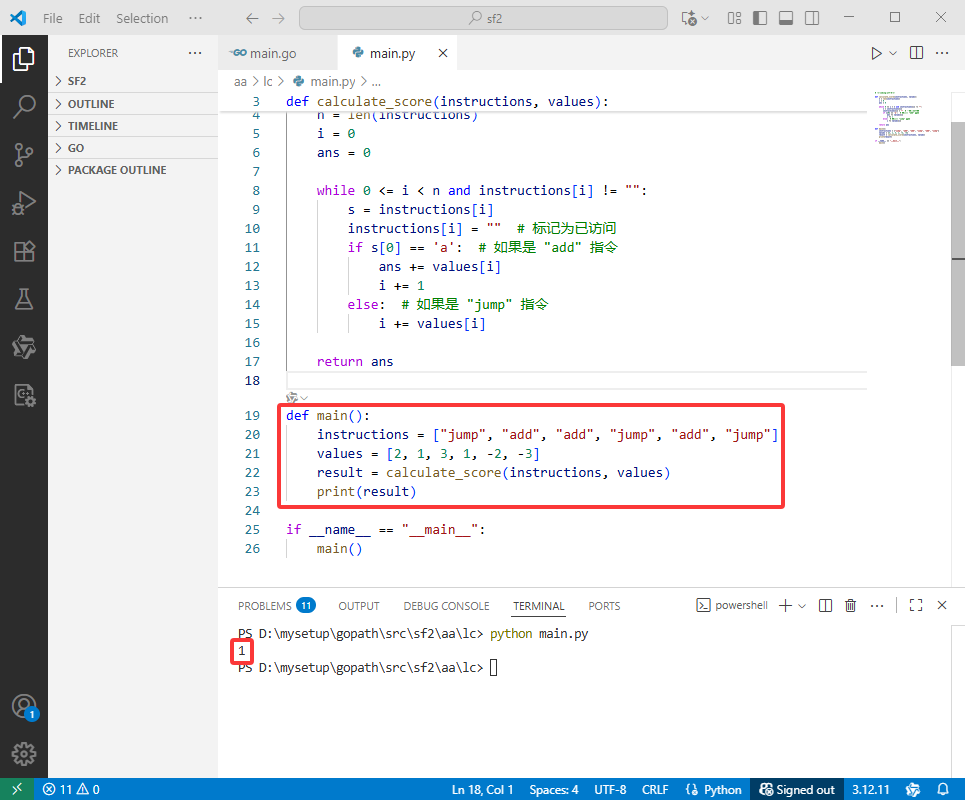Toggle secondary side bar visibility

(812, 18)
